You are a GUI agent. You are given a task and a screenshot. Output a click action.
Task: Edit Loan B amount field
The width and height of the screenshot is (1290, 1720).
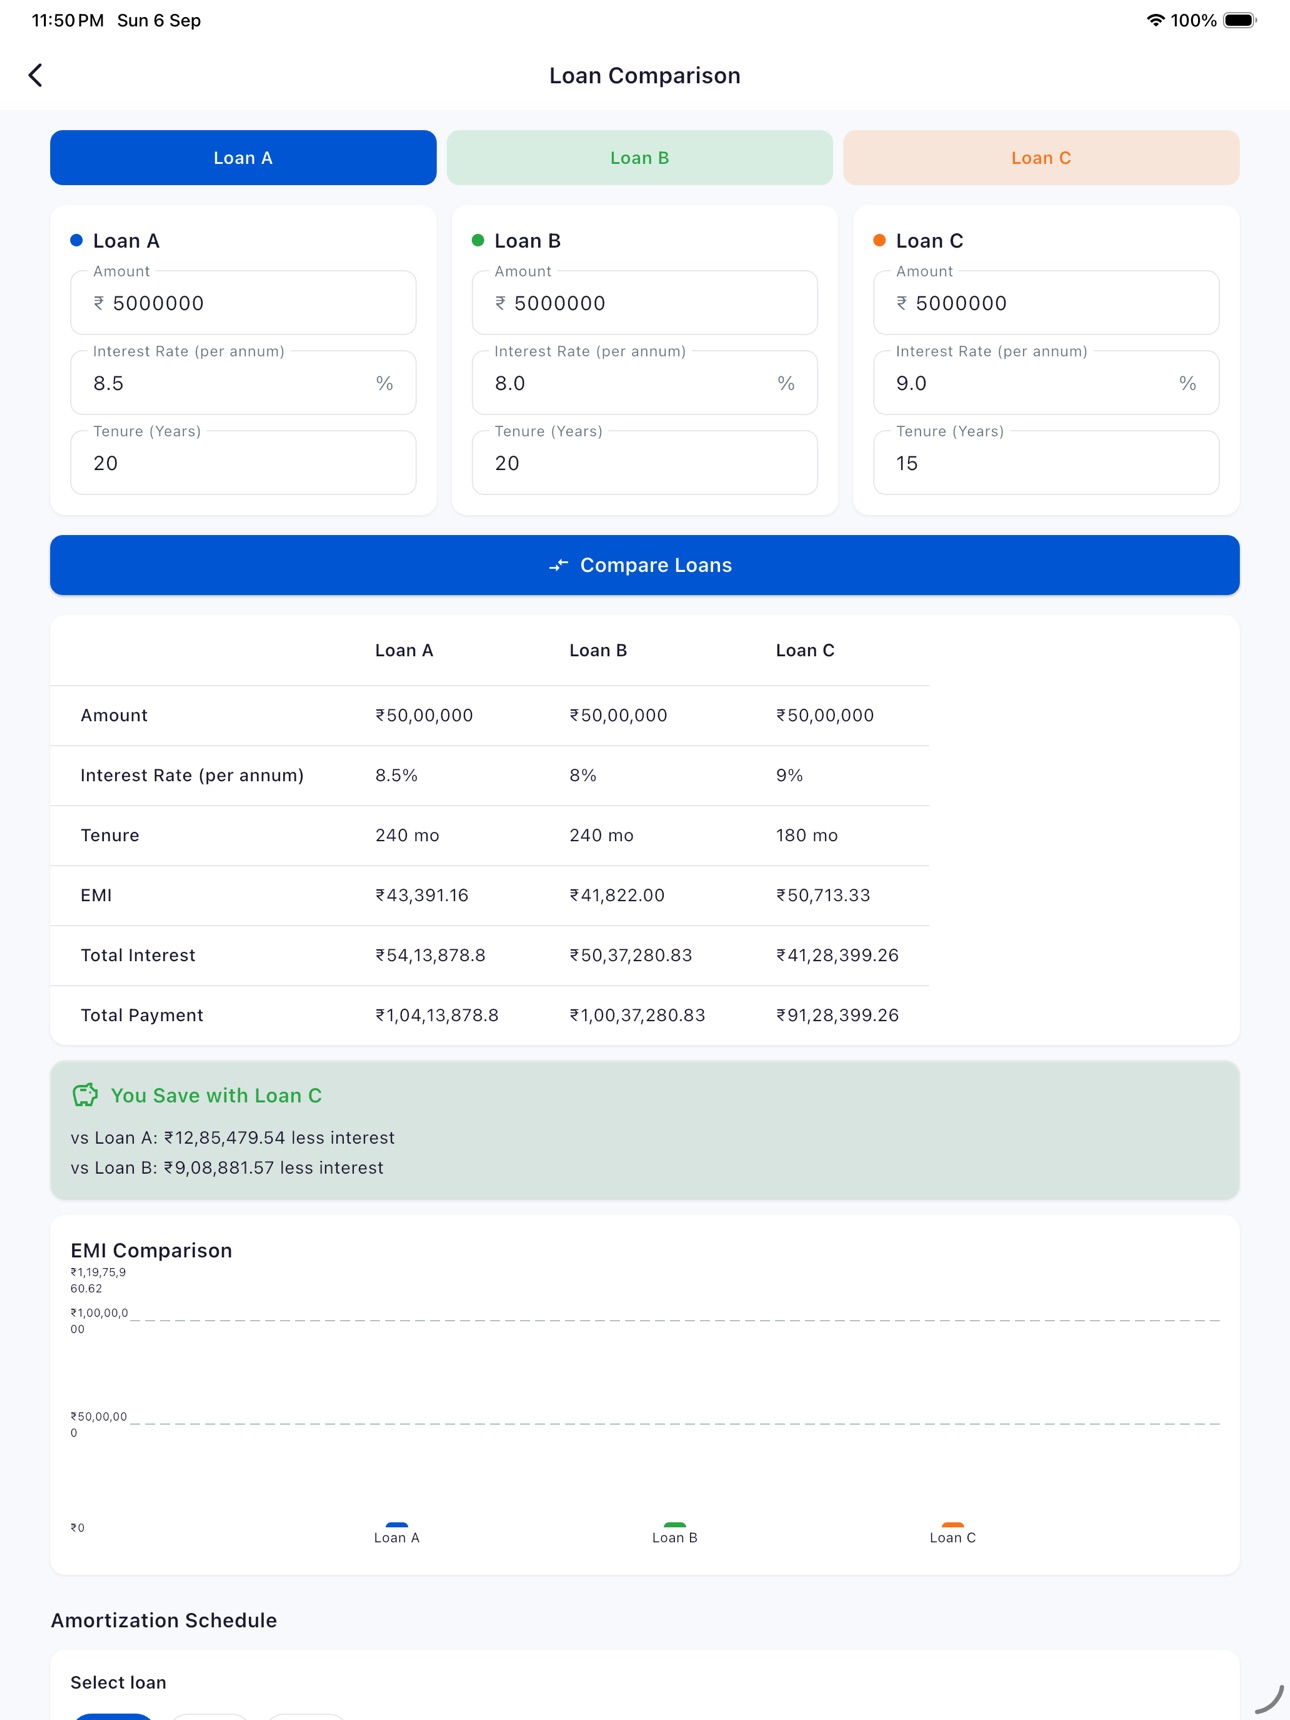click(x=645, y=303)
